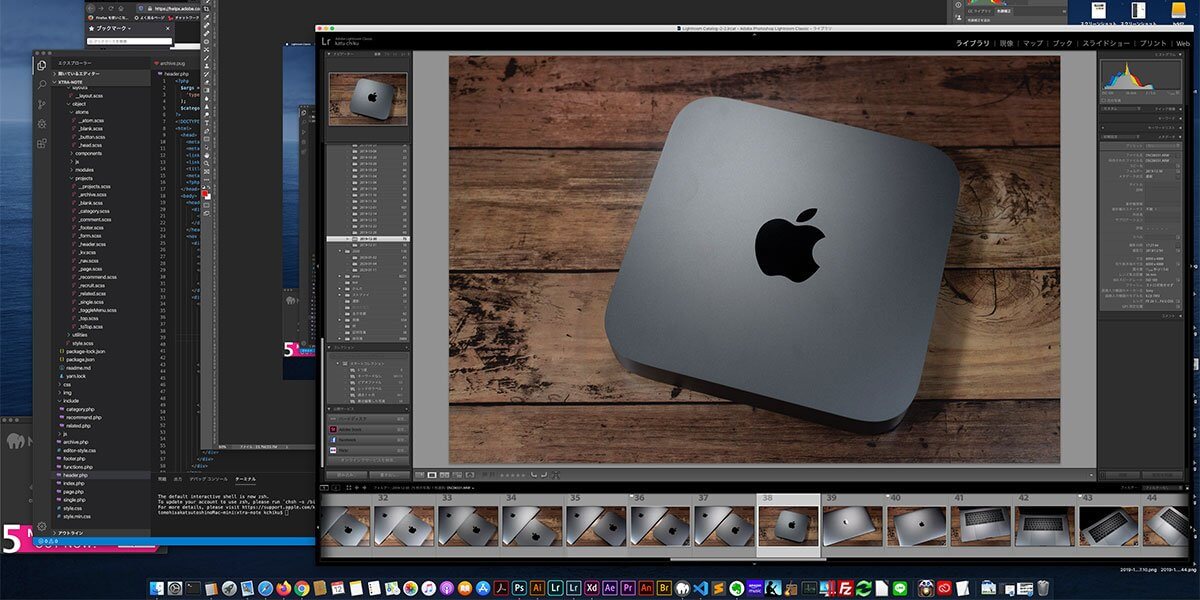Open FileZilla from the Dock
The width and height of the screenshot is (1200, 600).
click(x=846, y=587)
